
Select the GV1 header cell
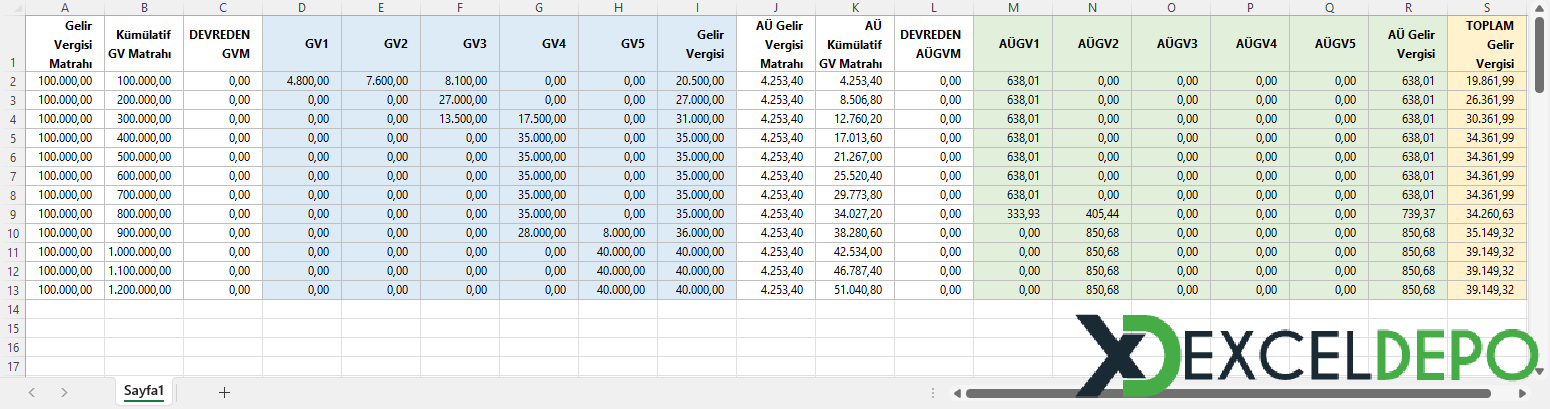302,43
